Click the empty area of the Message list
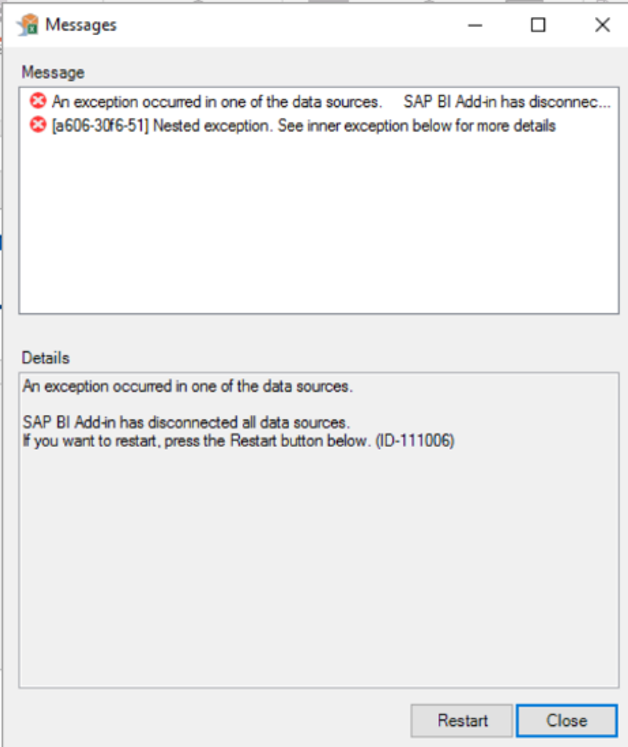Viewport: 628px width, 747px height. pyautogui.click(x=319, y=224)
